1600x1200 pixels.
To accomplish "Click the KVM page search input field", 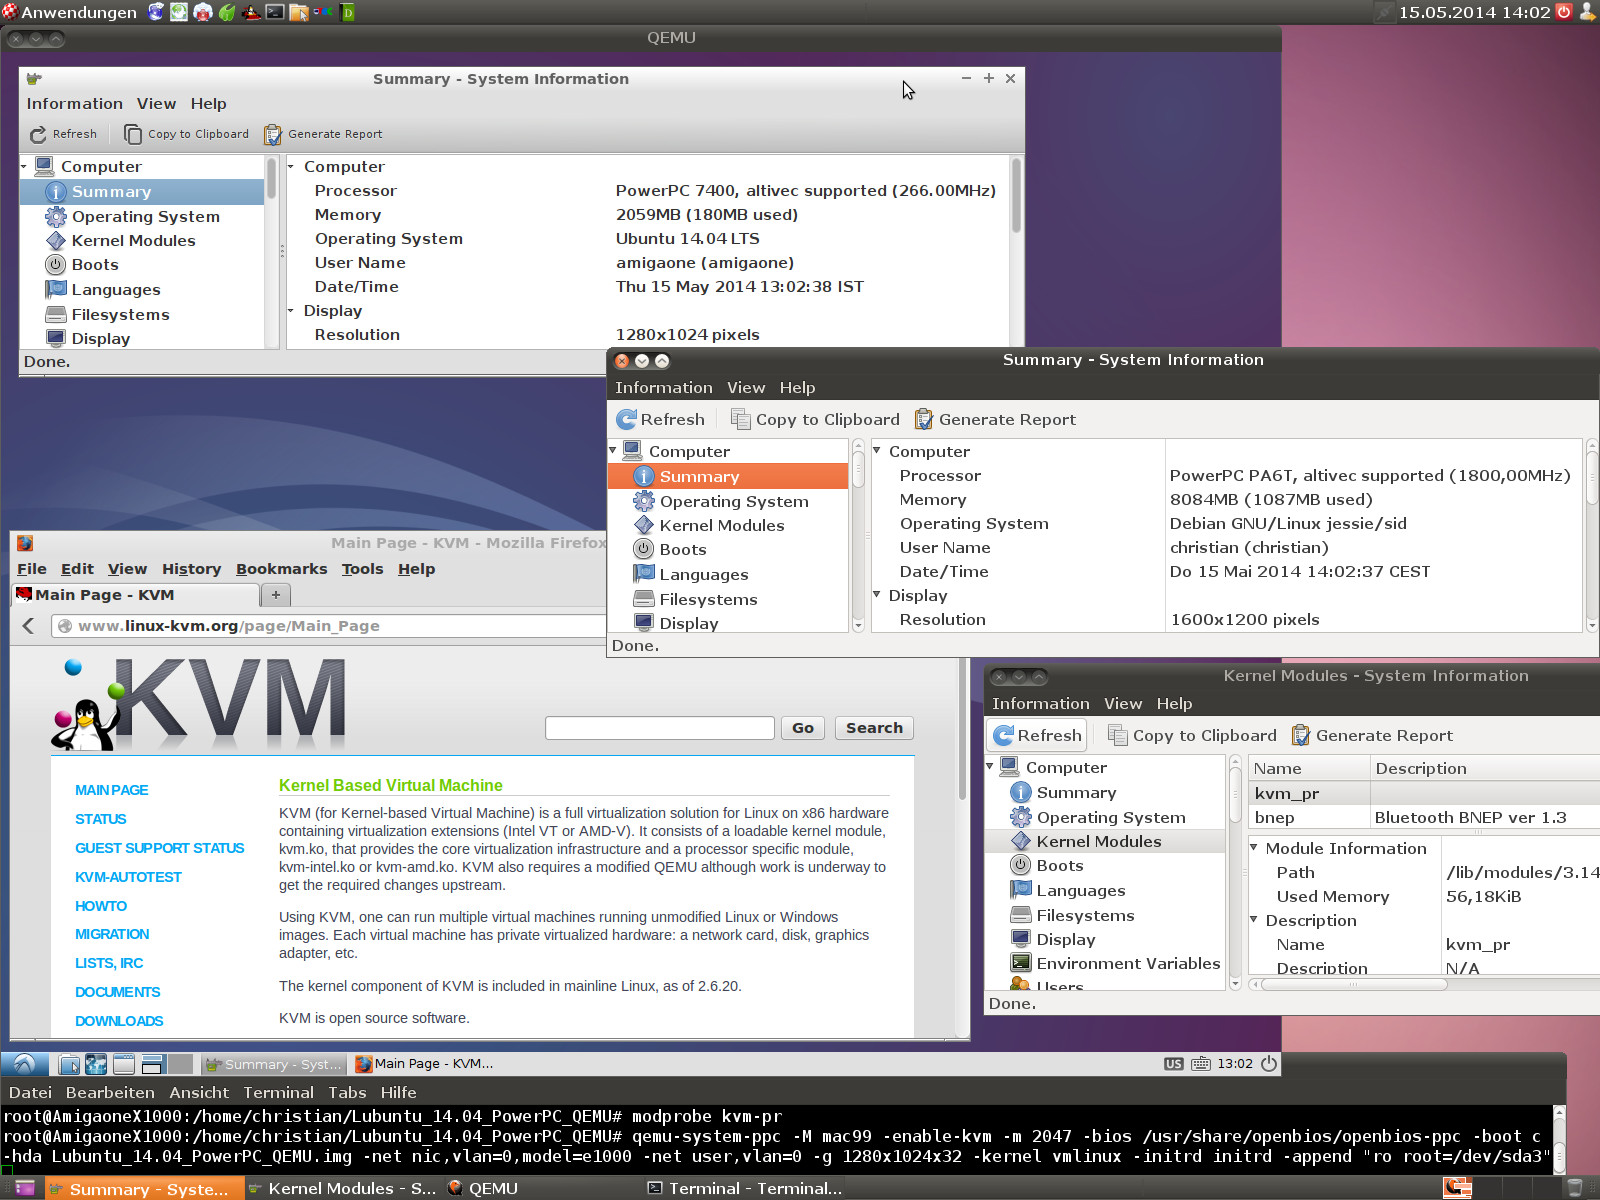I will (660, 728).
